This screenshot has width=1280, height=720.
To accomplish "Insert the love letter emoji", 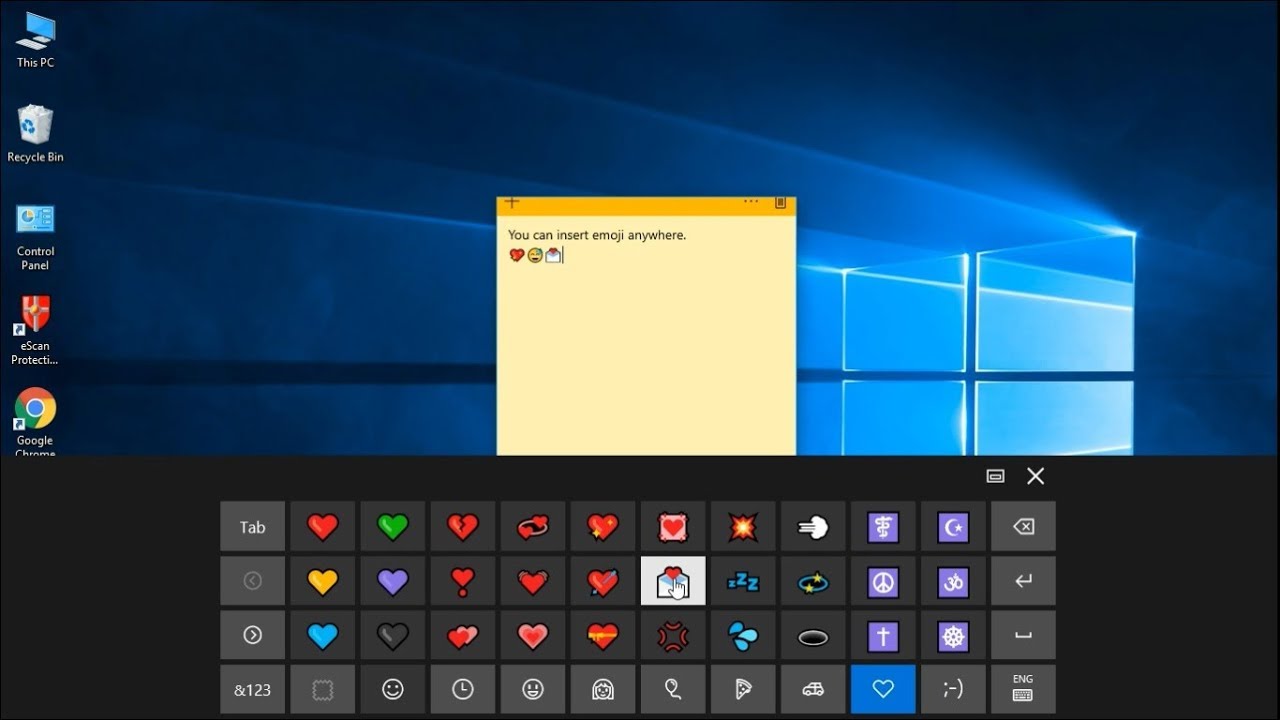I will 672,581.
